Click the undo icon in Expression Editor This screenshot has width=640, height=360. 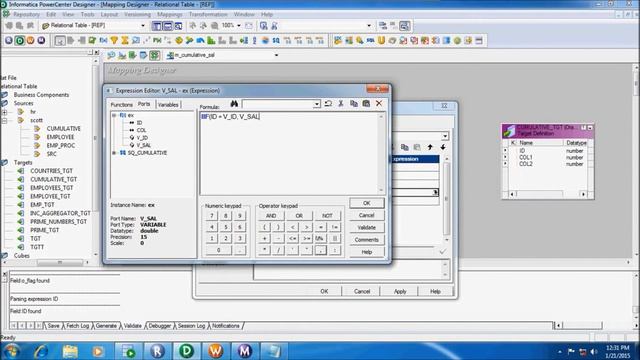(x=328, y=104)
